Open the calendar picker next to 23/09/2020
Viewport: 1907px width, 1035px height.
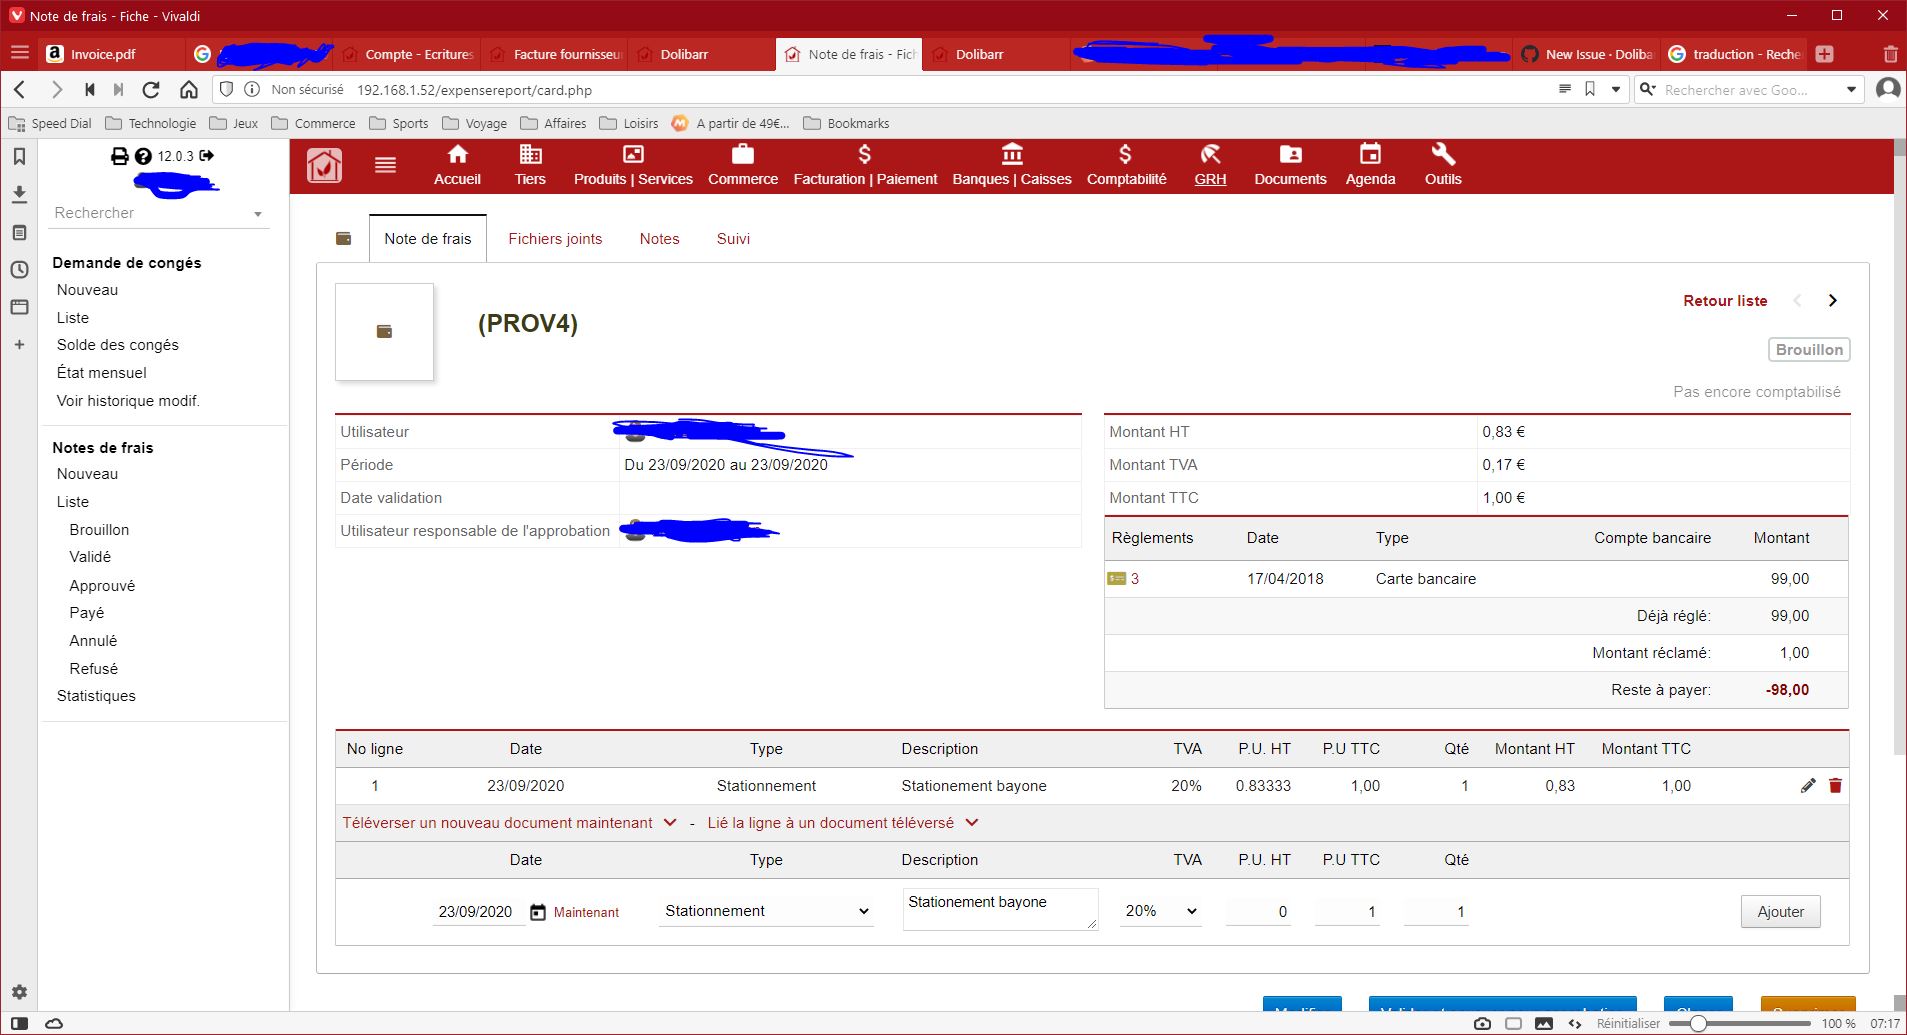tap(537, 911)
